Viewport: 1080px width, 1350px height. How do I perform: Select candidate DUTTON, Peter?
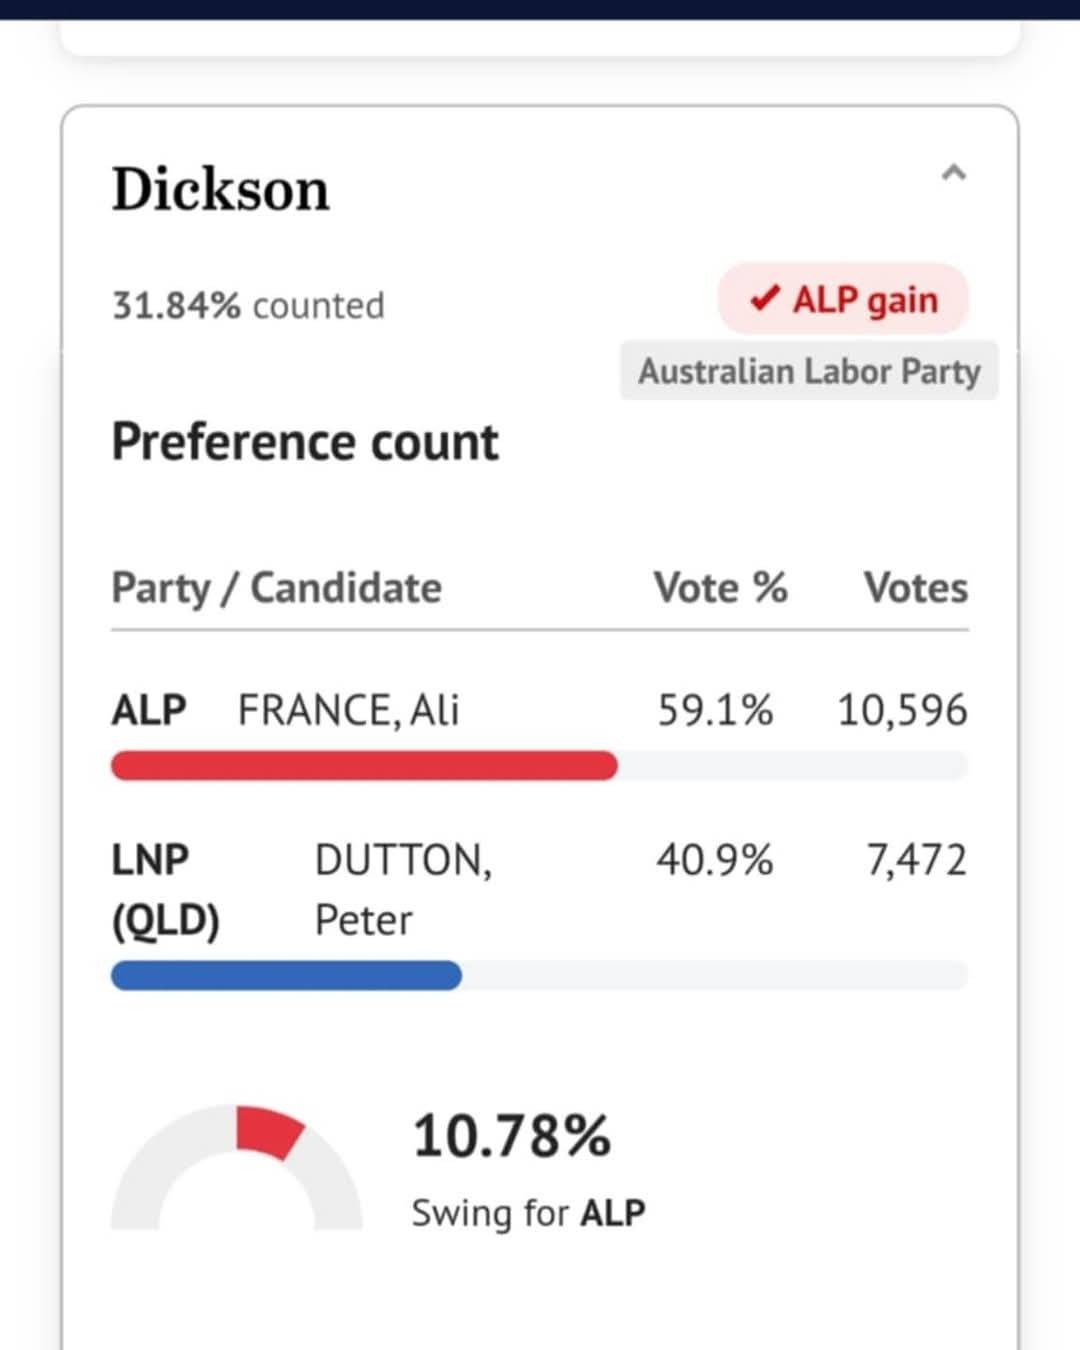[x=402, y=889]
